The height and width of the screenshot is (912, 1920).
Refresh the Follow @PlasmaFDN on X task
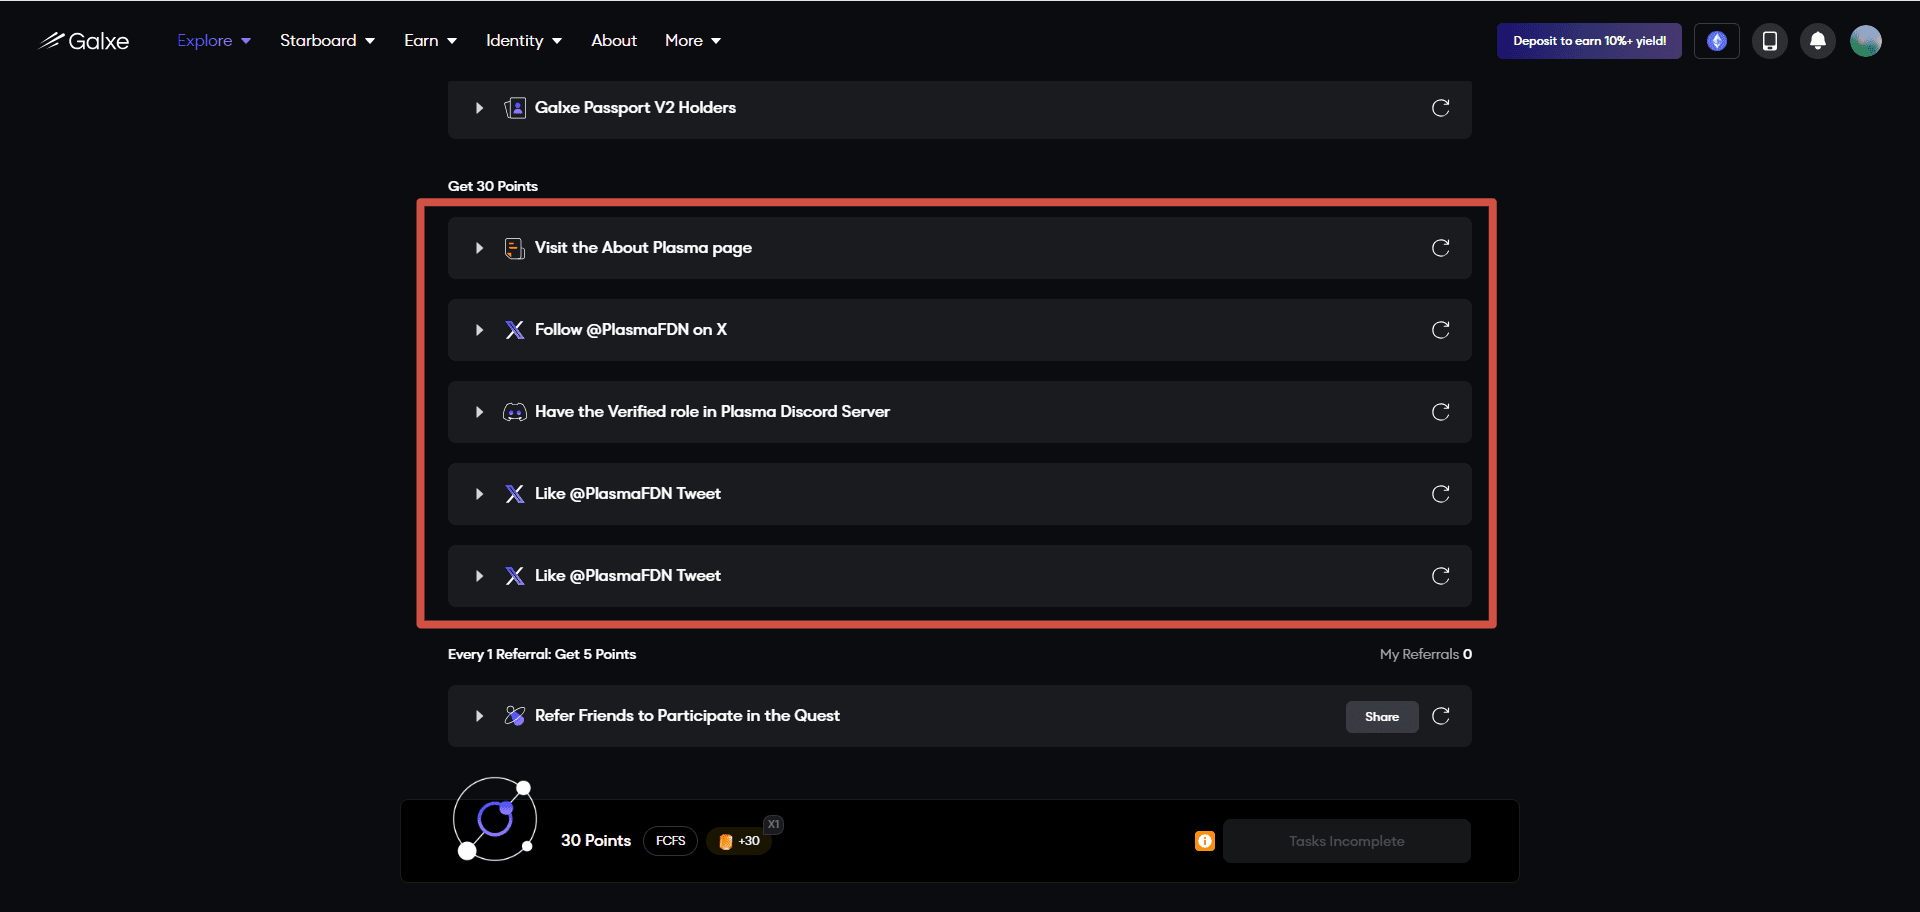pyautogui.click(x=1440, y=330)
